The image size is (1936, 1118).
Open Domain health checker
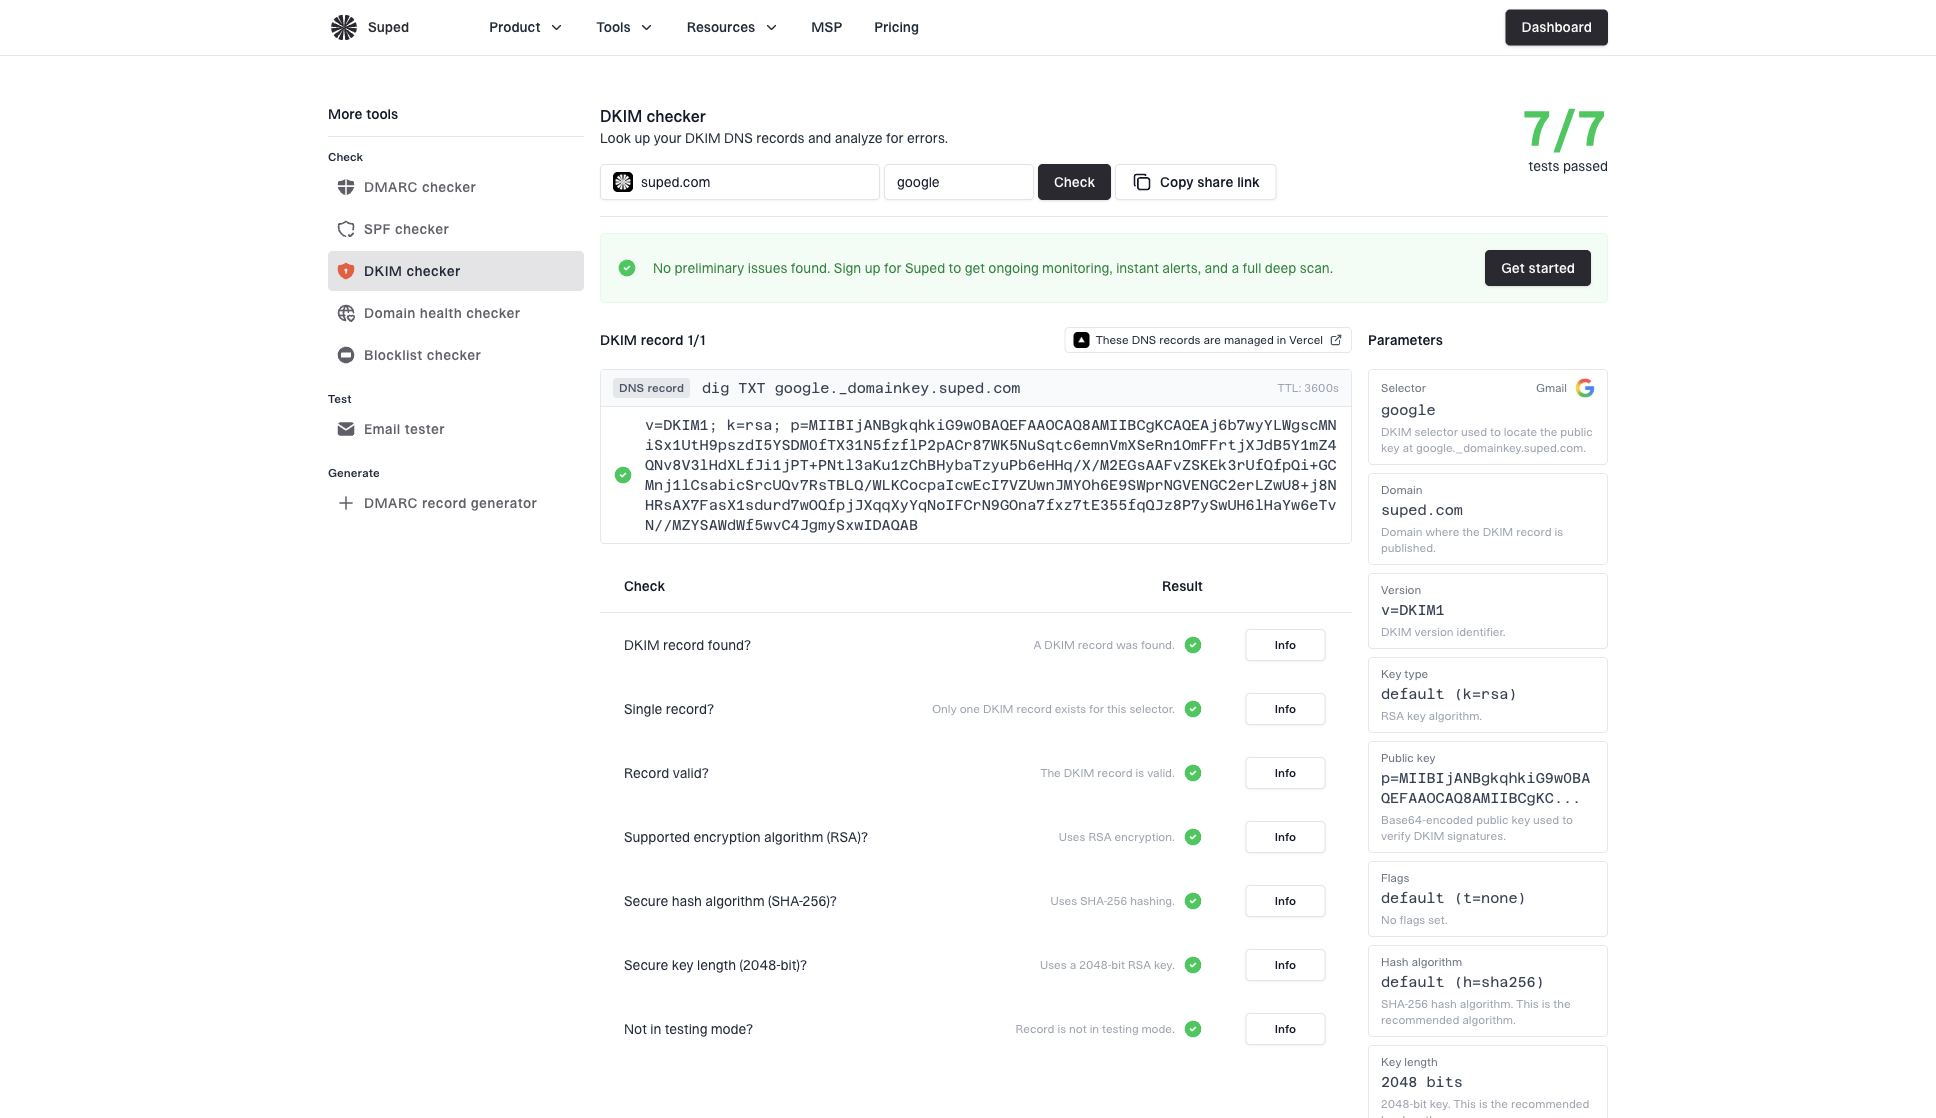coord(456,313)
